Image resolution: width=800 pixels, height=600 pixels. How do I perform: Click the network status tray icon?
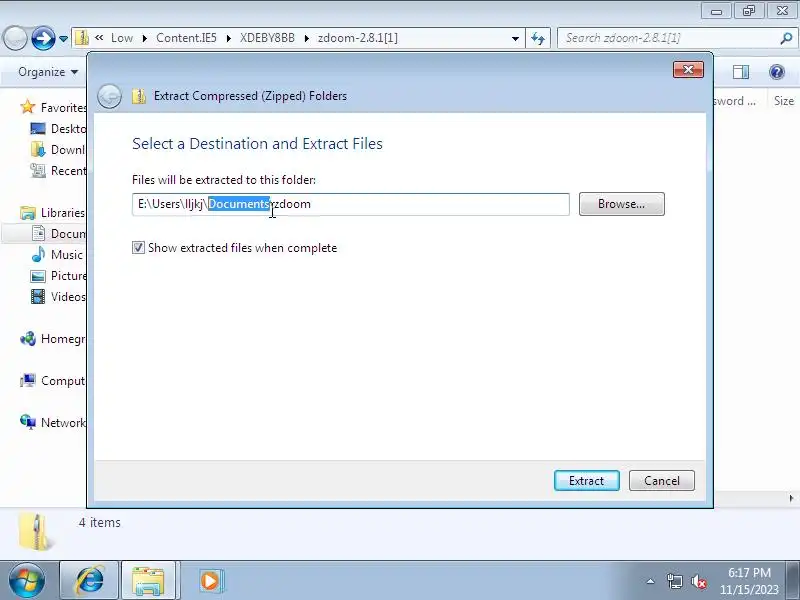pyautogui.click(x=674, y=581)
